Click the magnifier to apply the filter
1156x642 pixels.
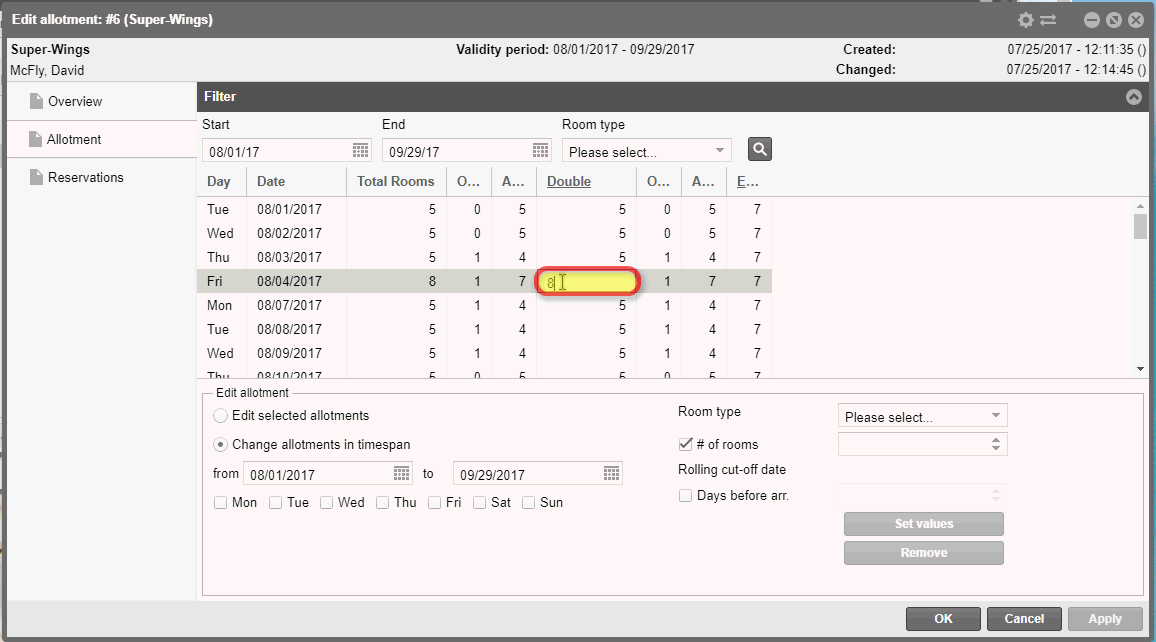759,148
